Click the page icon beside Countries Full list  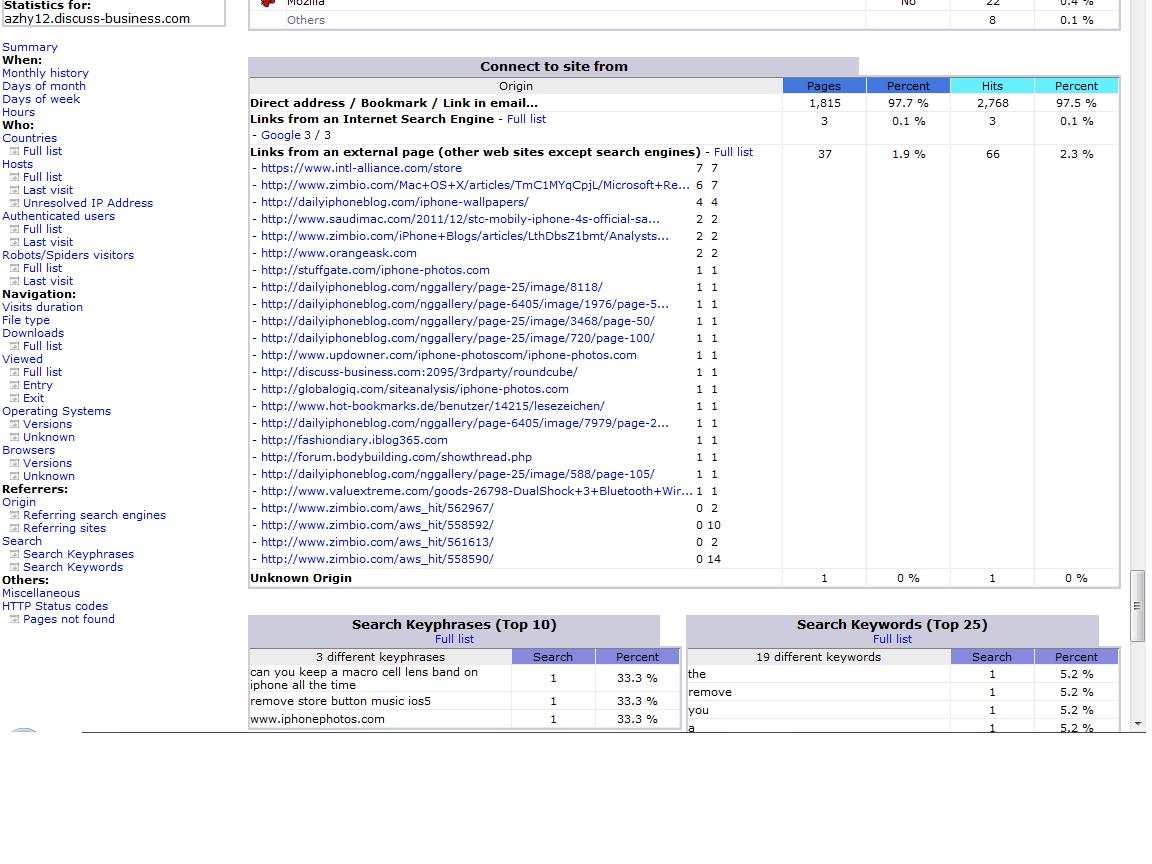tap(14, 151)
